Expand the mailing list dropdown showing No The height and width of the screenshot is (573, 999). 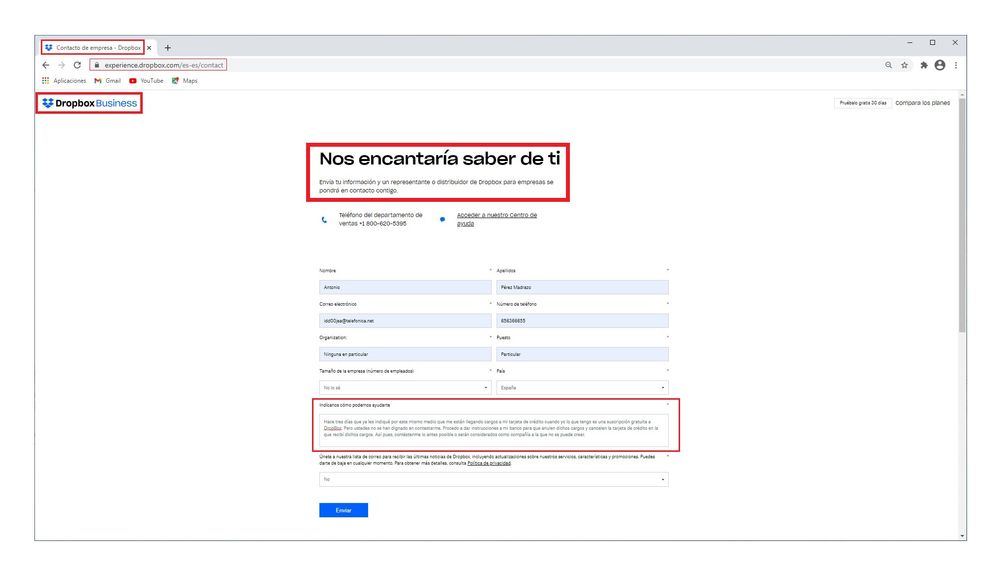[x=494, y=479]
